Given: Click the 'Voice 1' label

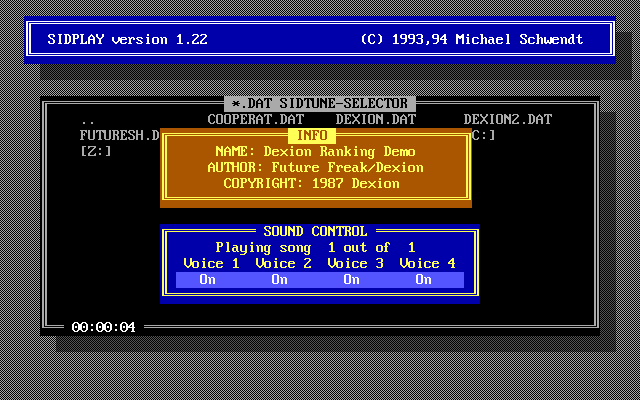Looking at the screenshot, I should click(x=211, y=264).
